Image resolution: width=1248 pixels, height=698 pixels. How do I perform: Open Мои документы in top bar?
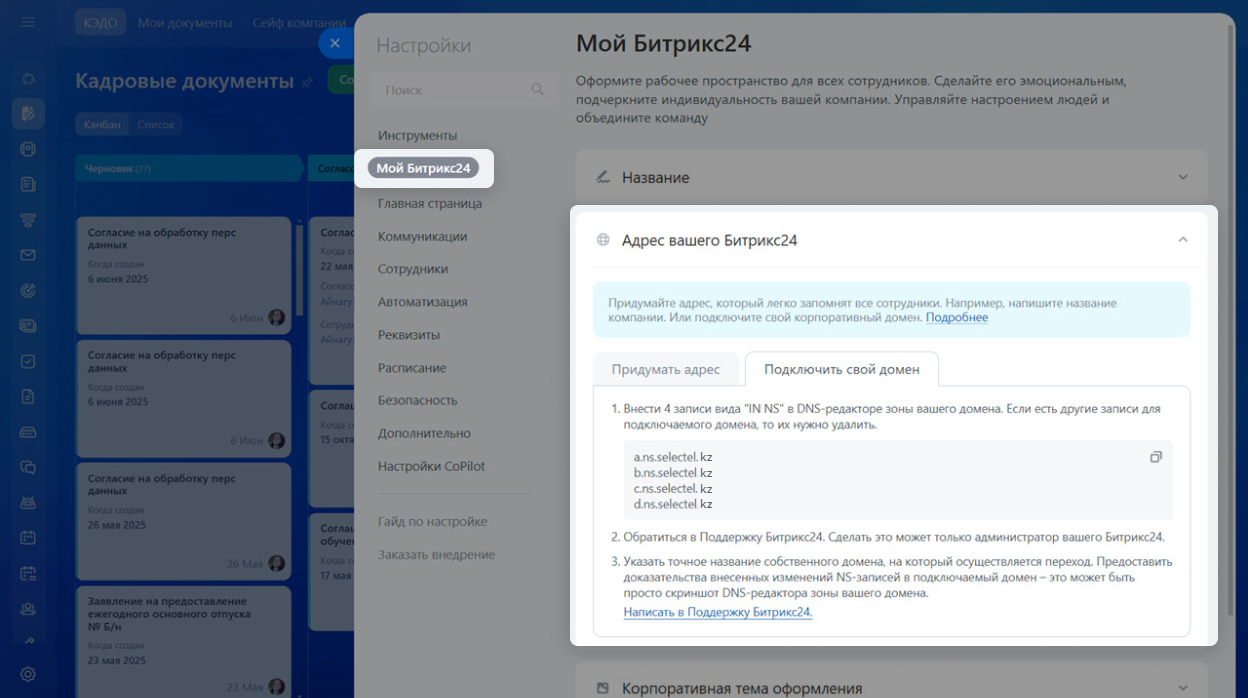(x=185, y=22)
